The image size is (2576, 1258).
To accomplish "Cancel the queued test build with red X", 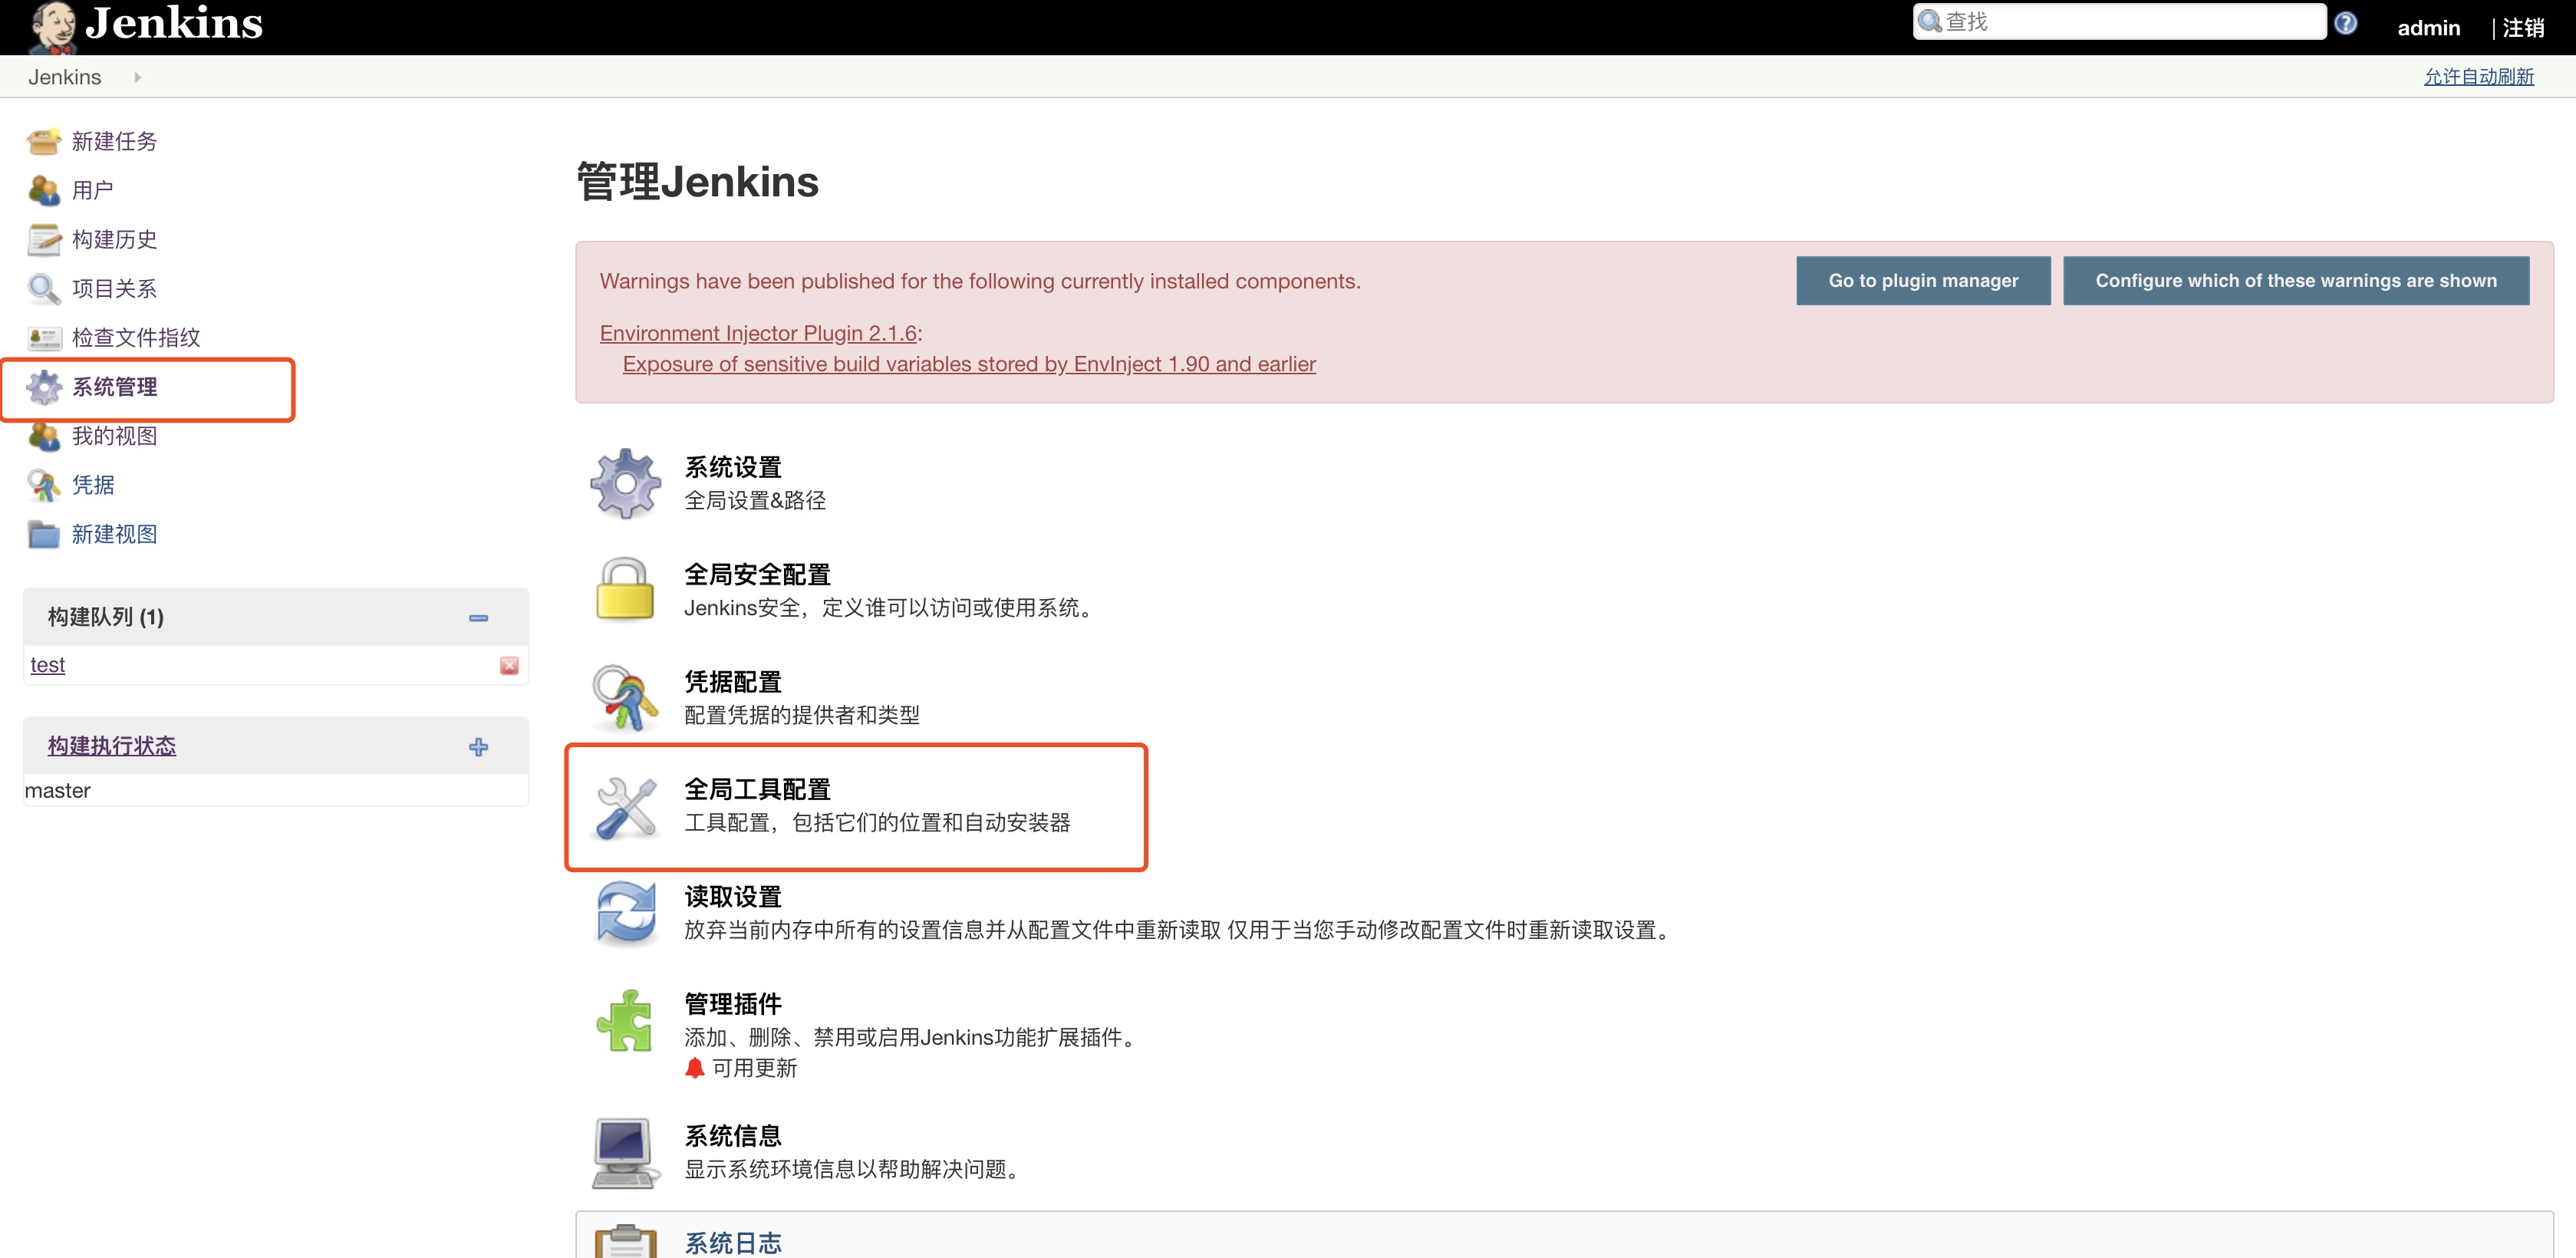I will (x=509, y=665).
